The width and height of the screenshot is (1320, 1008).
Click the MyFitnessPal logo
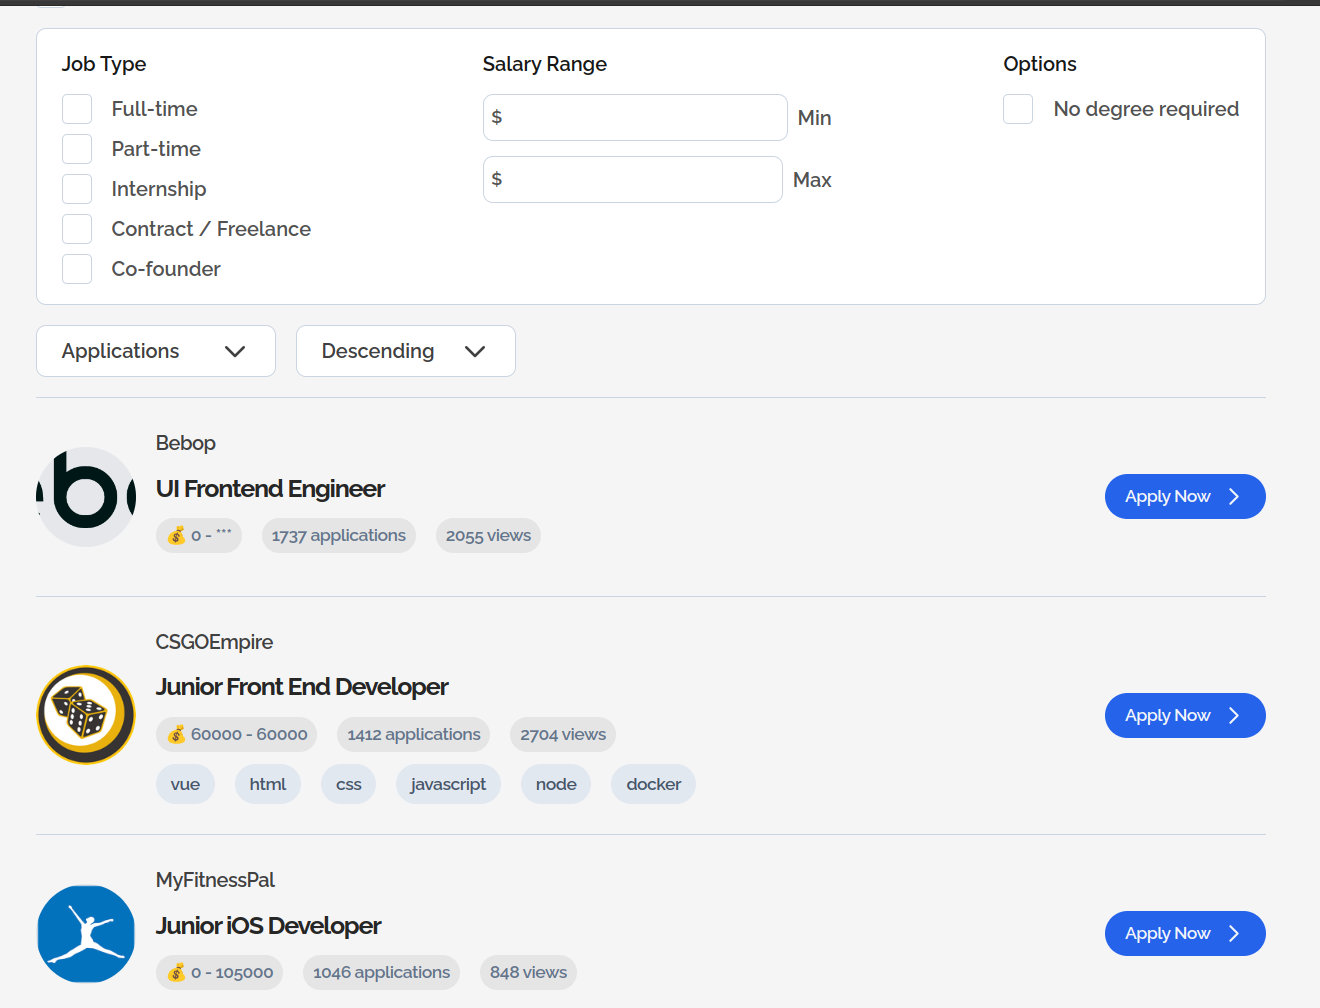pyautogui.click(x=86, y=934)
